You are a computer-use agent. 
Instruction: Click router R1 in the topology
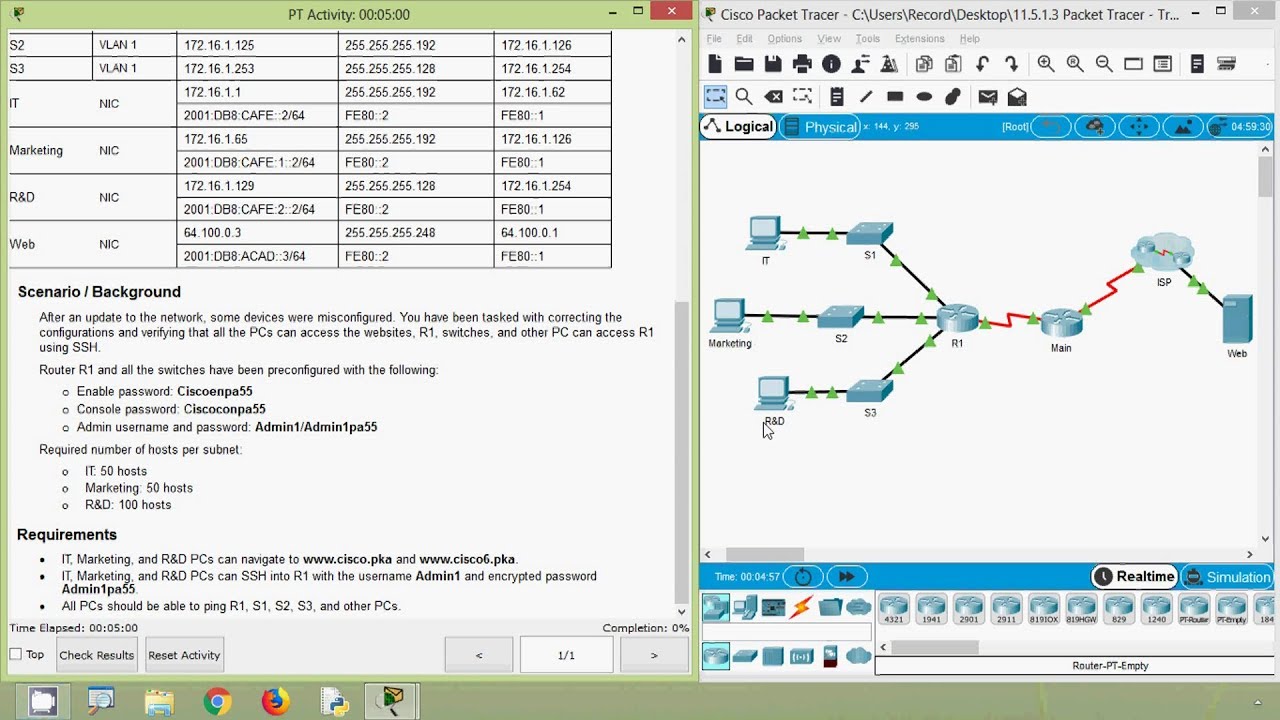[957, 319]
